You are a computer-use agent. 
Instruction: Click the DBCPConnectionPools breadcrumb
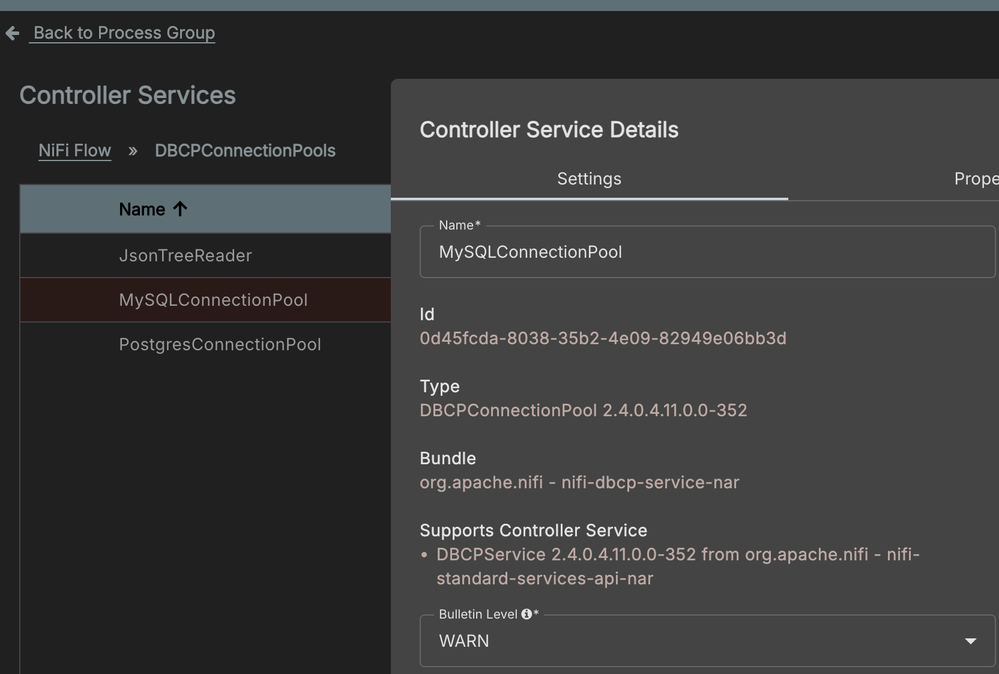245,151
